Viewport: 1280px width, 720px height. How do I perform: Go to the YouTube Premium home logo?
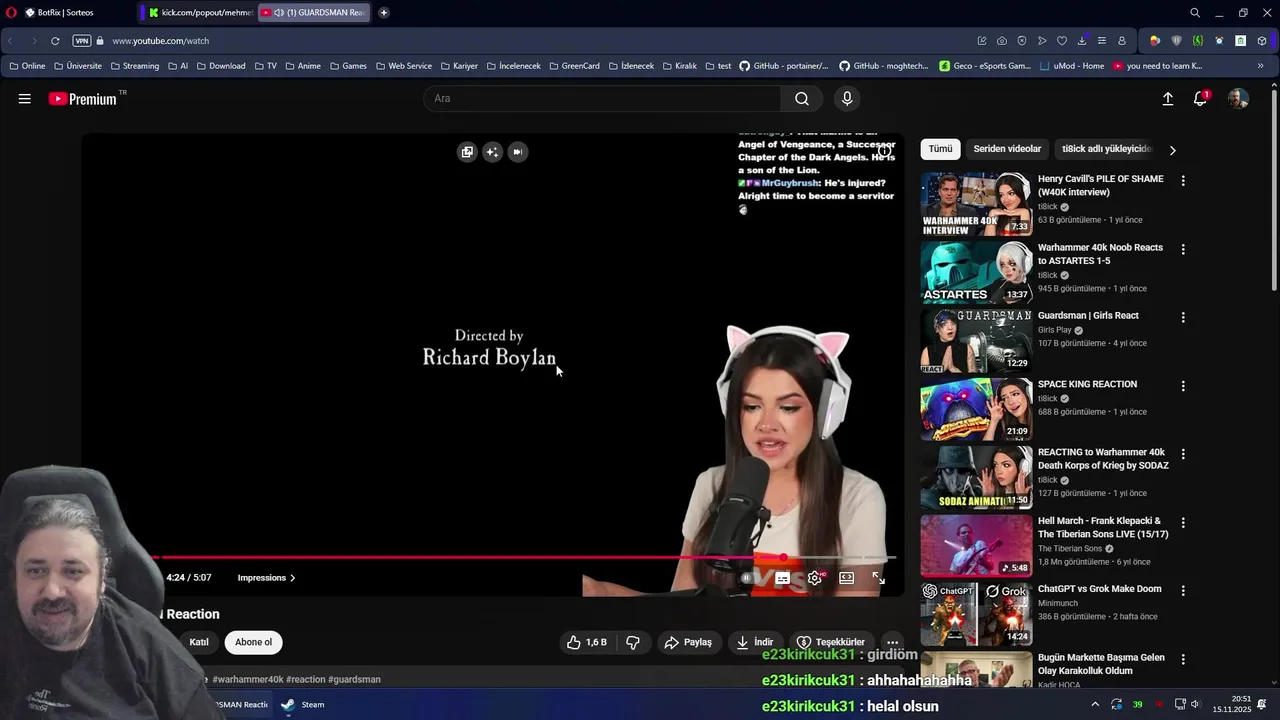click(83, 99)
